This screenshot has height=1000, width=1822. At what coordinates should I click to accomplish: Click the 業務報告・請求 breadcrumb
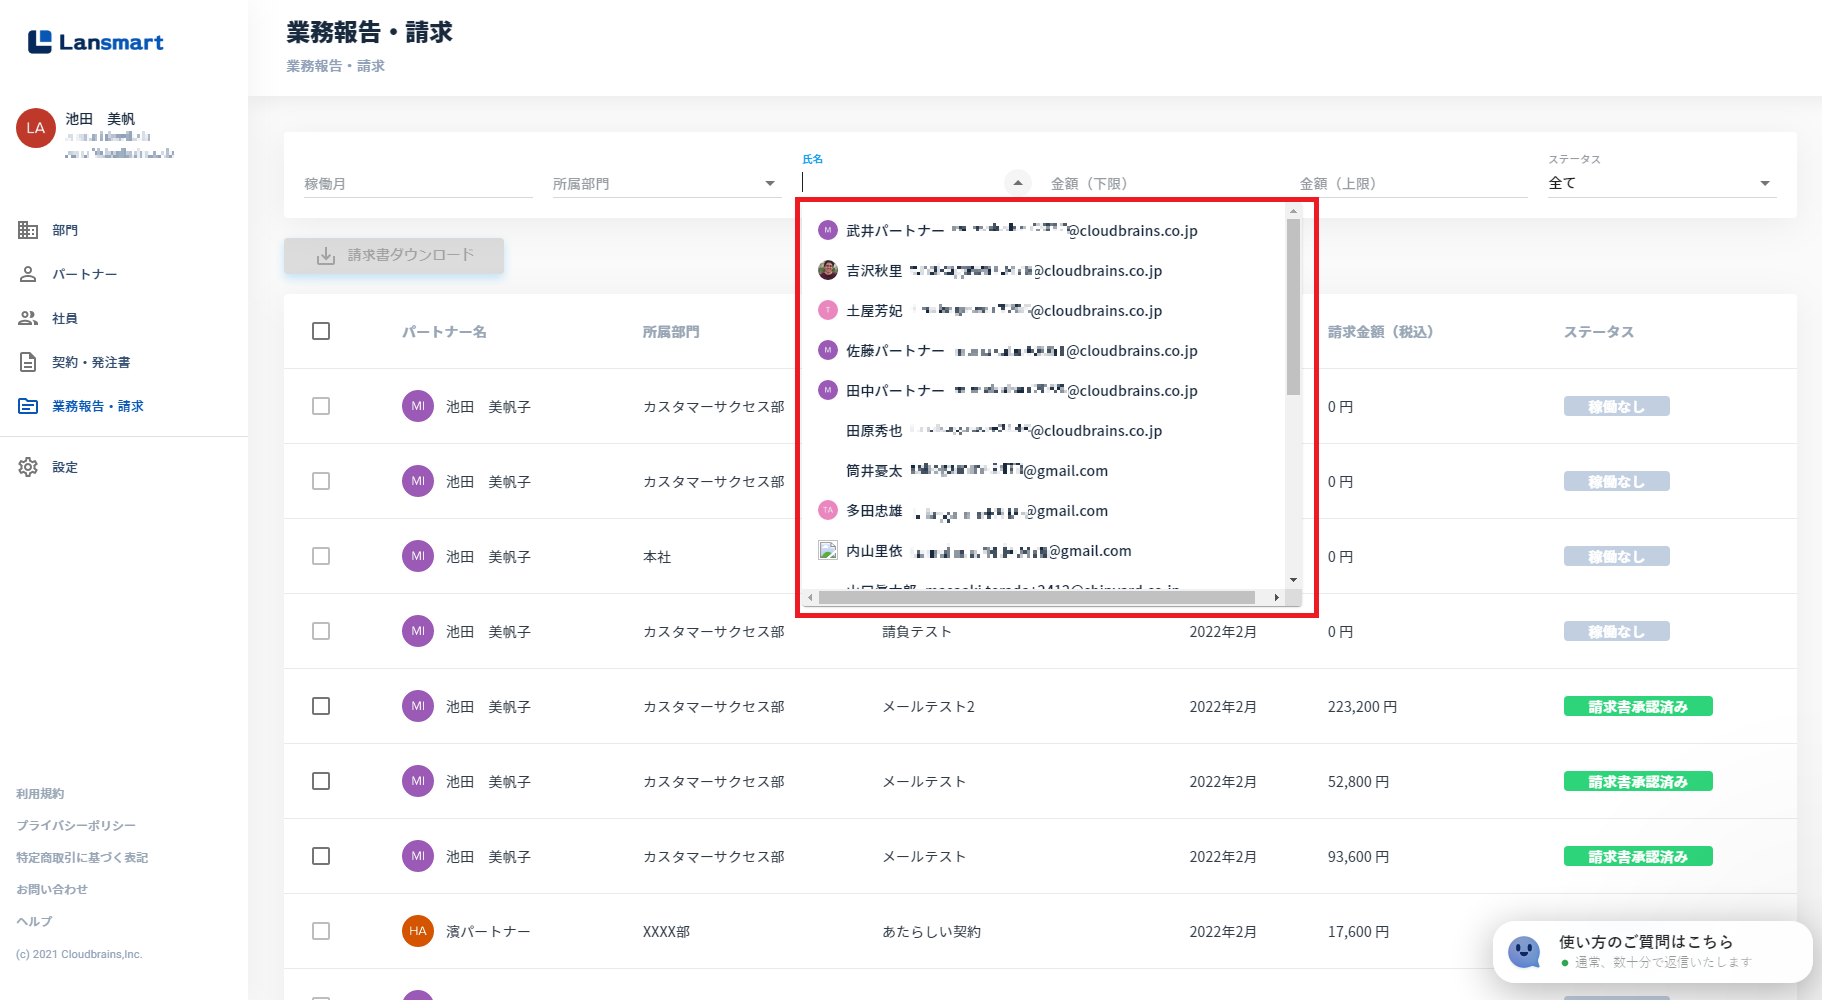(x=335, y=66)
